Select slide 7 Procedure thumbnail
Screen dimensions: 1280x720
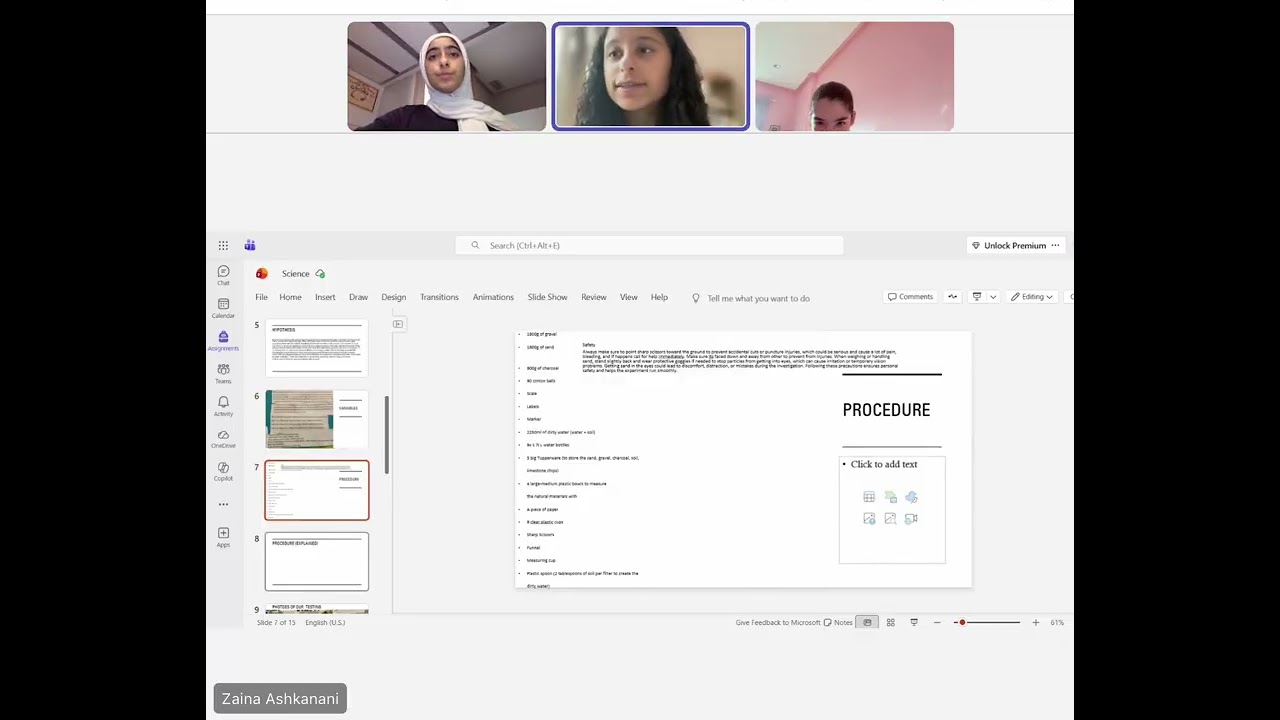(317, 490)
